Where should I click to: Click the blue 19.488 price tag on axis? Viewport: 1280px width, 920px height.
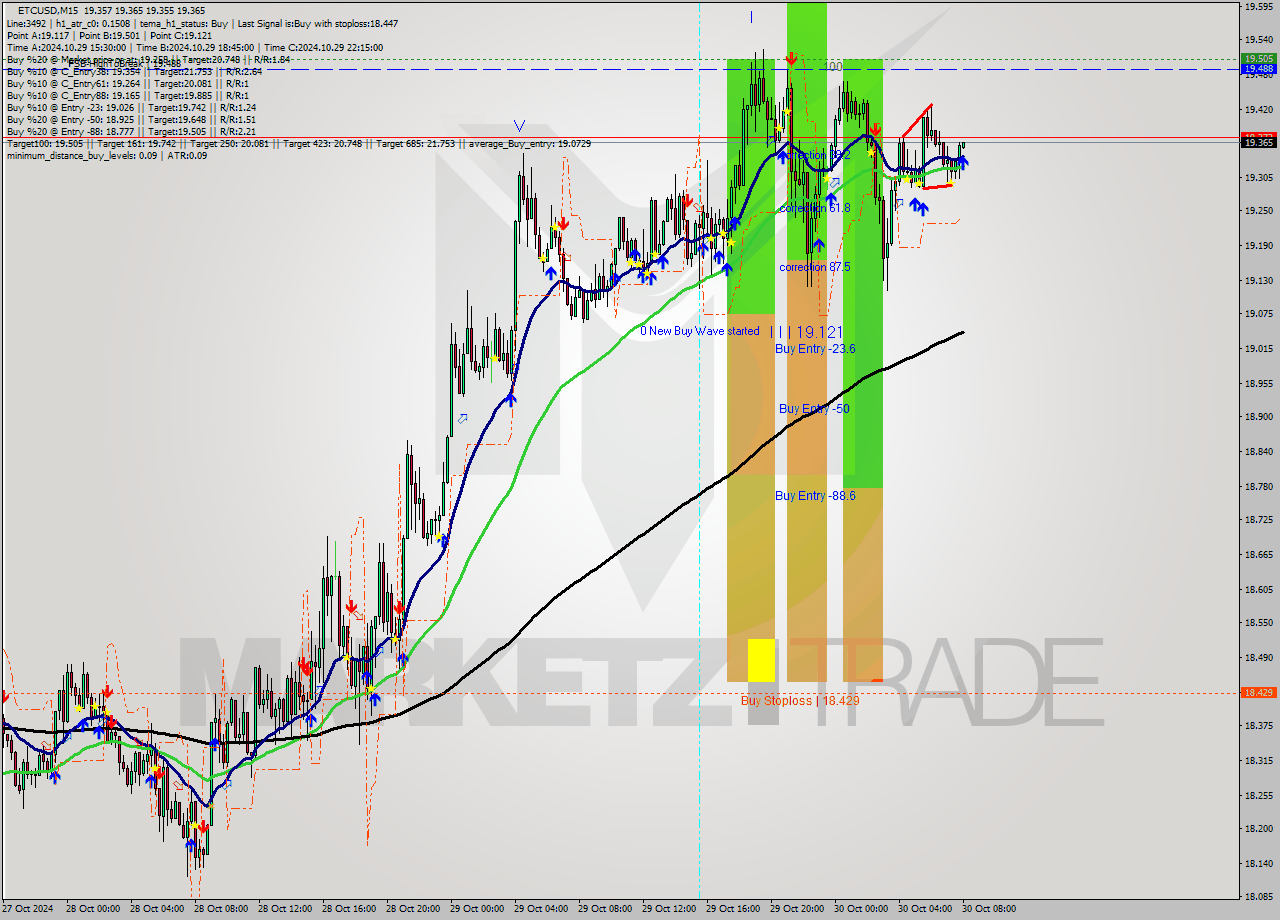coord(1258,68)
